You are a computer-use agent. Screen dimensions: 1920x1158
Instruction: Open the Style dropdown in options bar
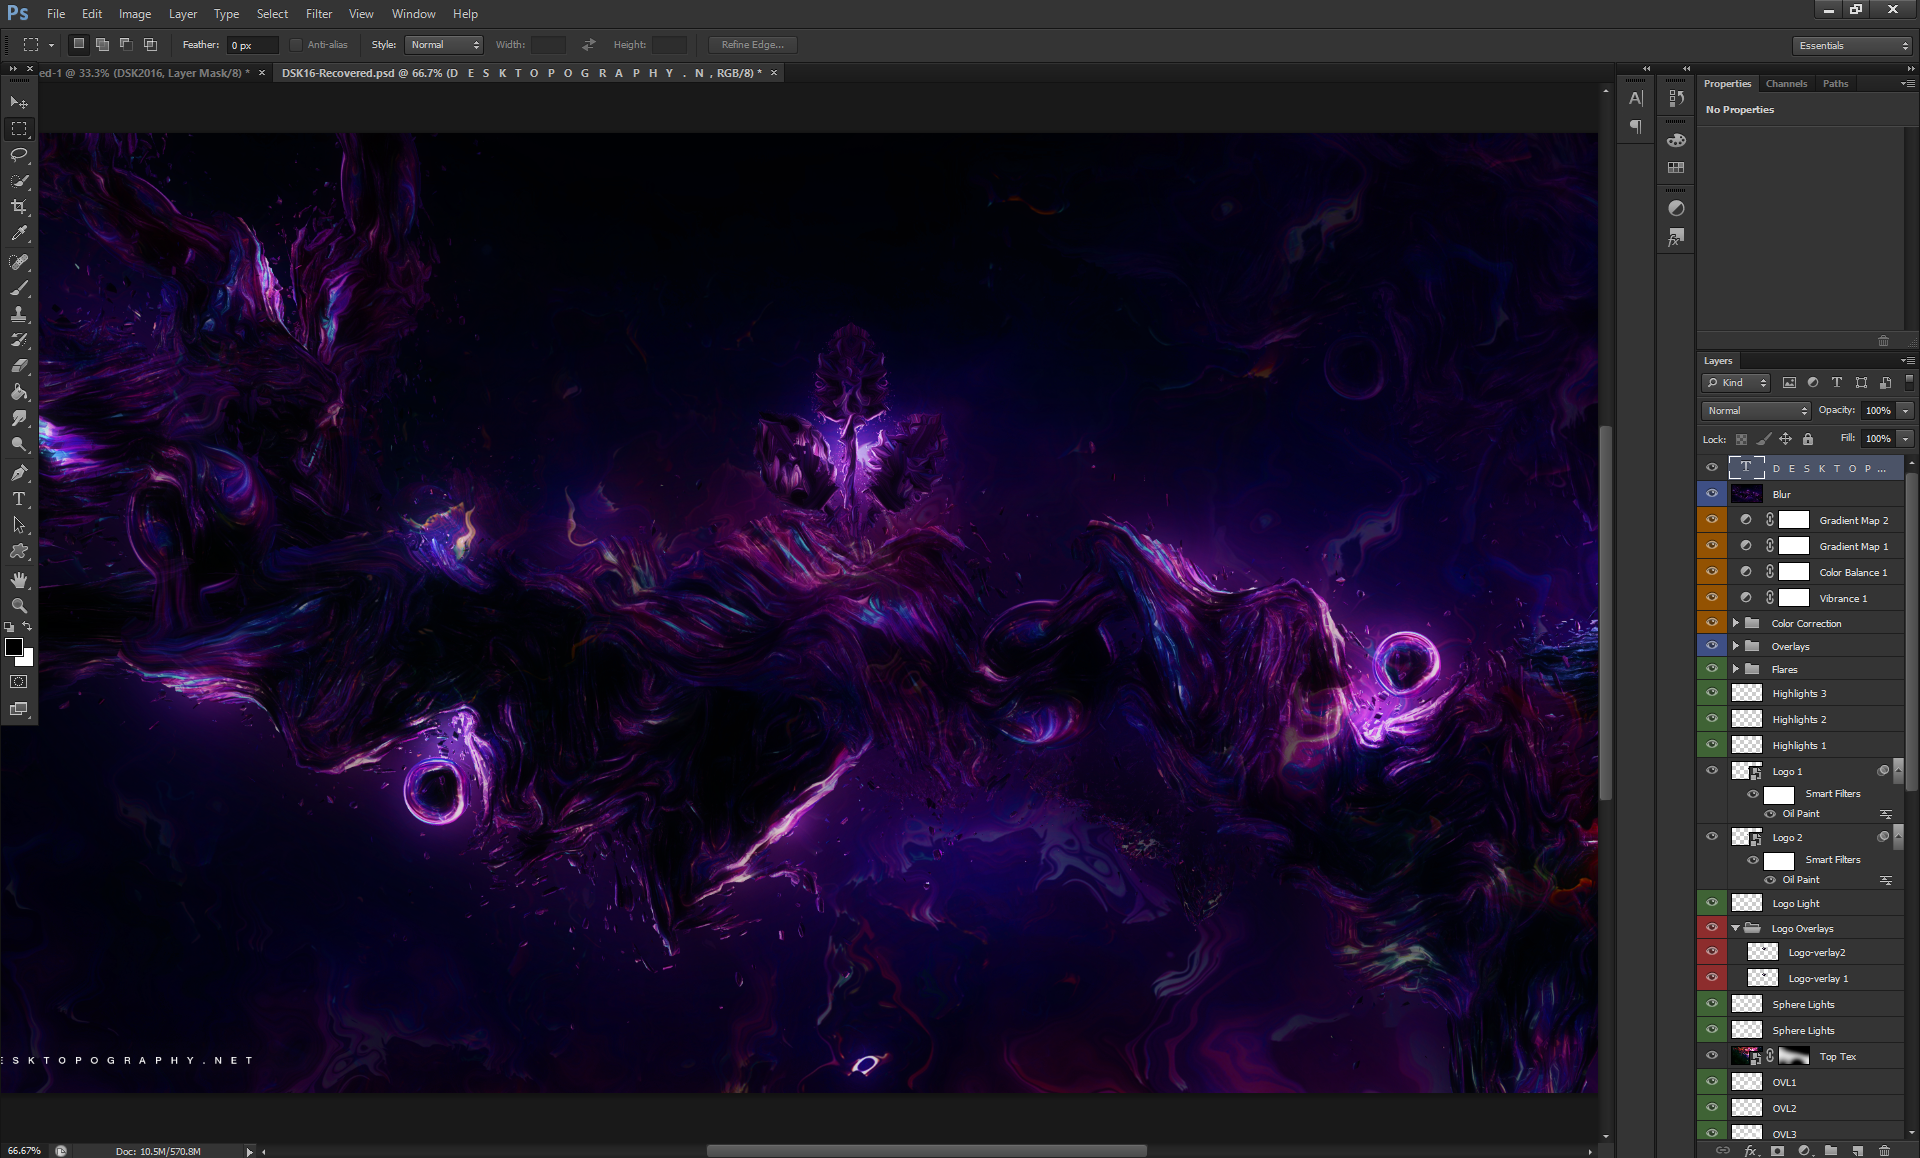[444, 45]
